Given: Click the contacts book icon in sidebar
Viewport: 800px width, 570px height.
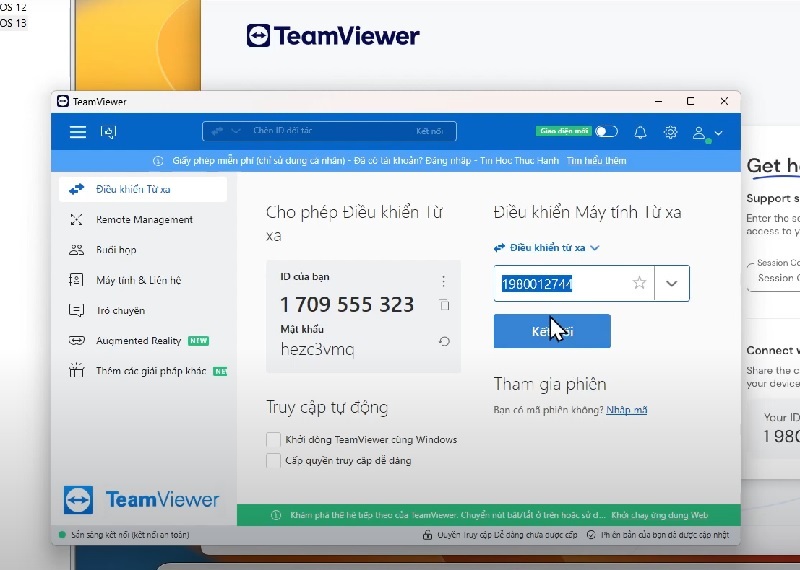Looking at the screenshot, I should tap(76, 280).
